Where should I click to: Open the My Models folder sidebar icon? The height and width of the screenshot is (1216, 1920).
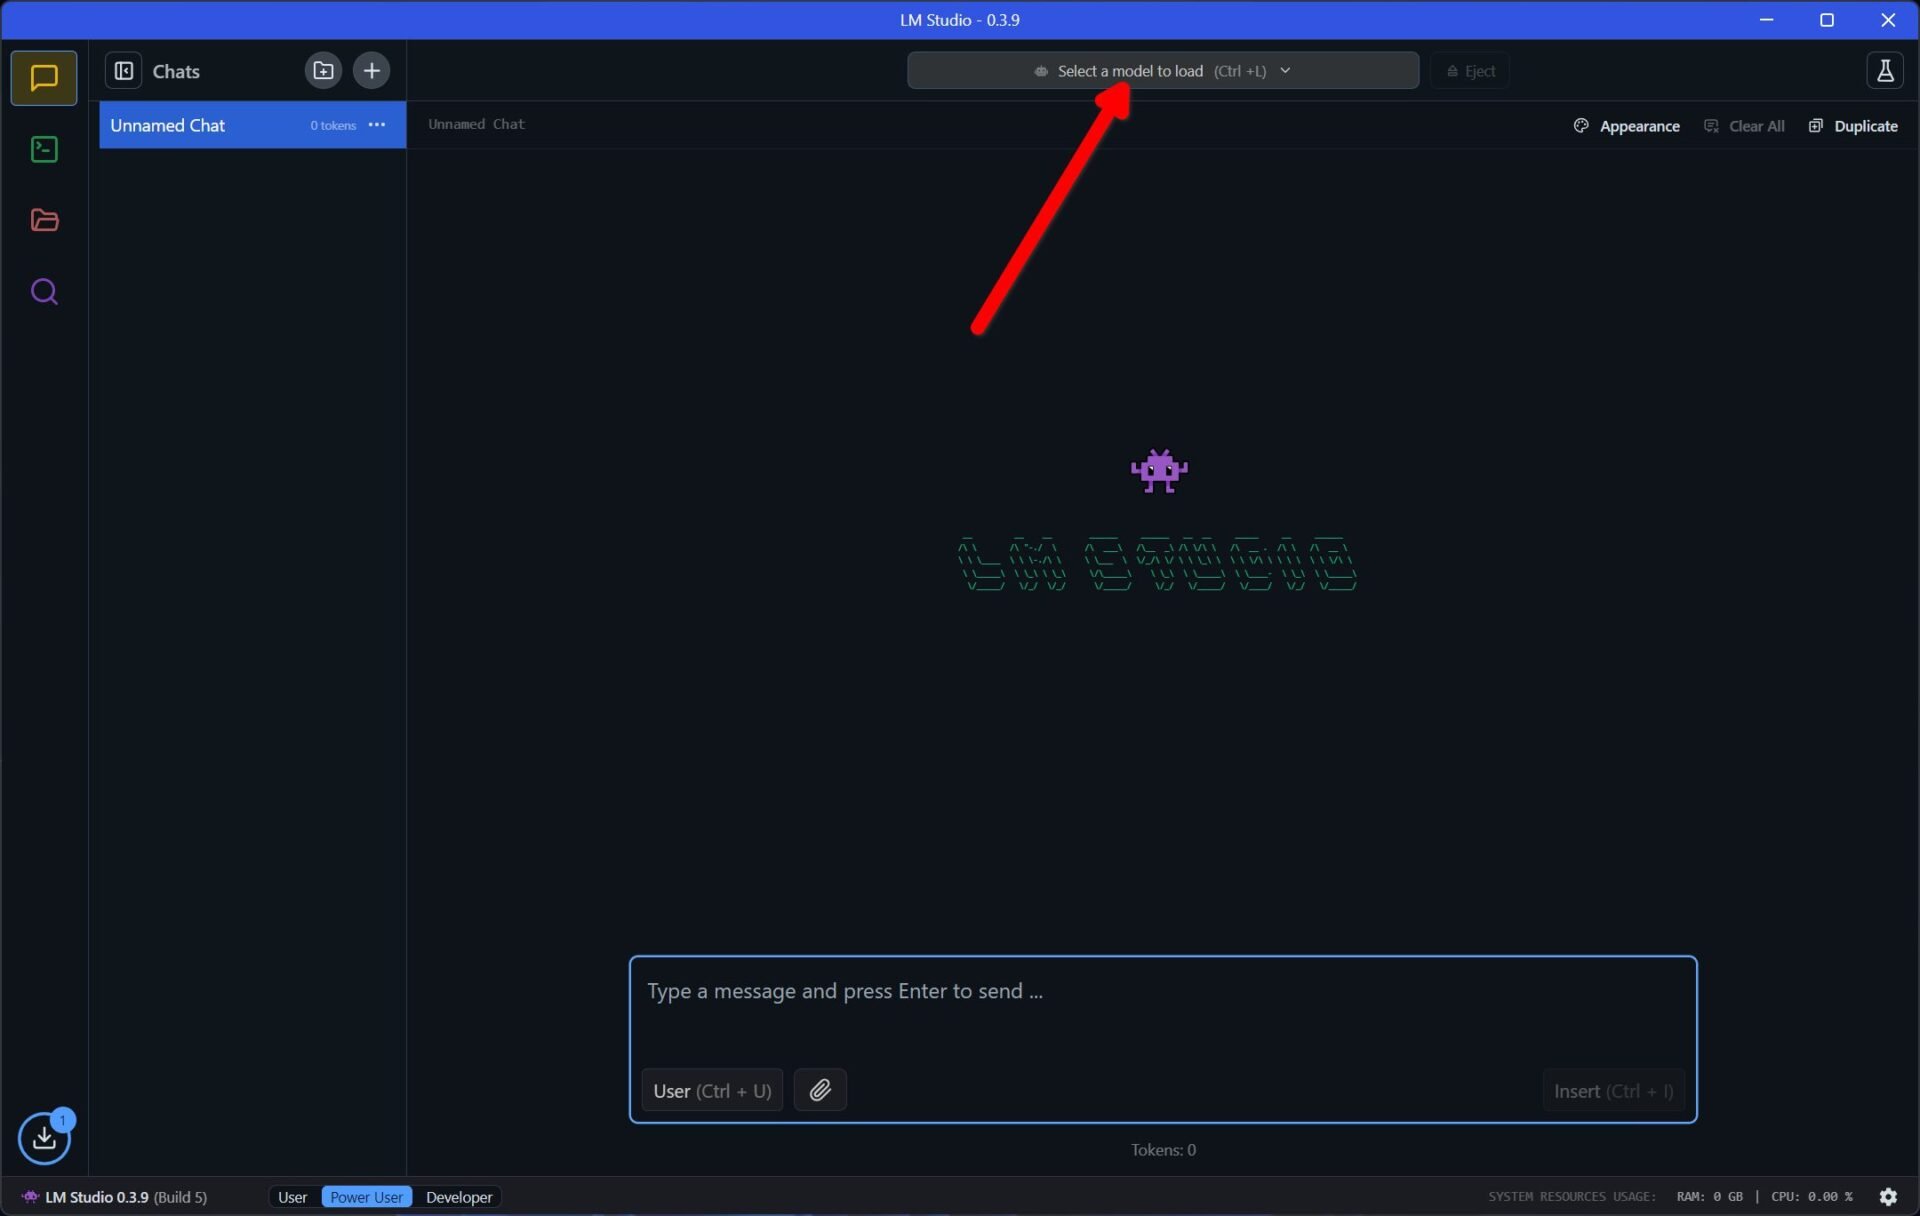point(44,220)
